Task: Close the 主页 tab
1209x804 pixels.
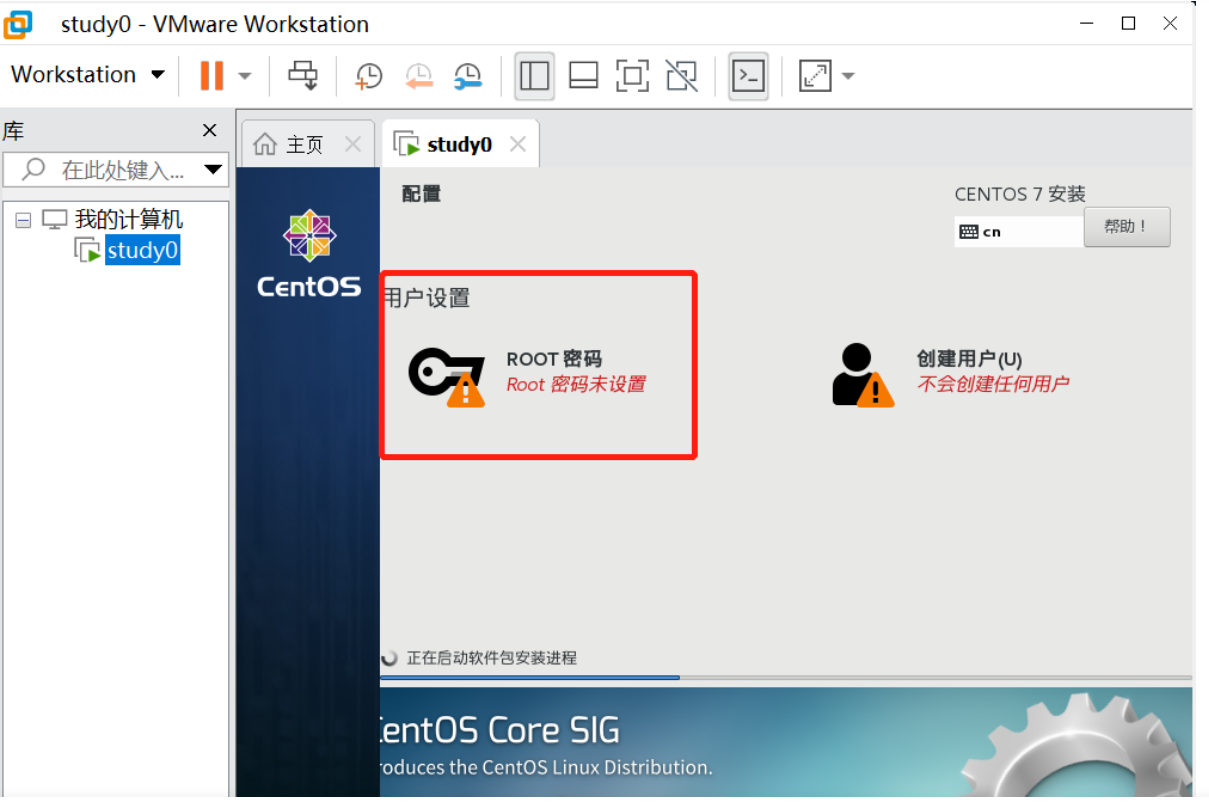Action: click(x=352, y=144)
